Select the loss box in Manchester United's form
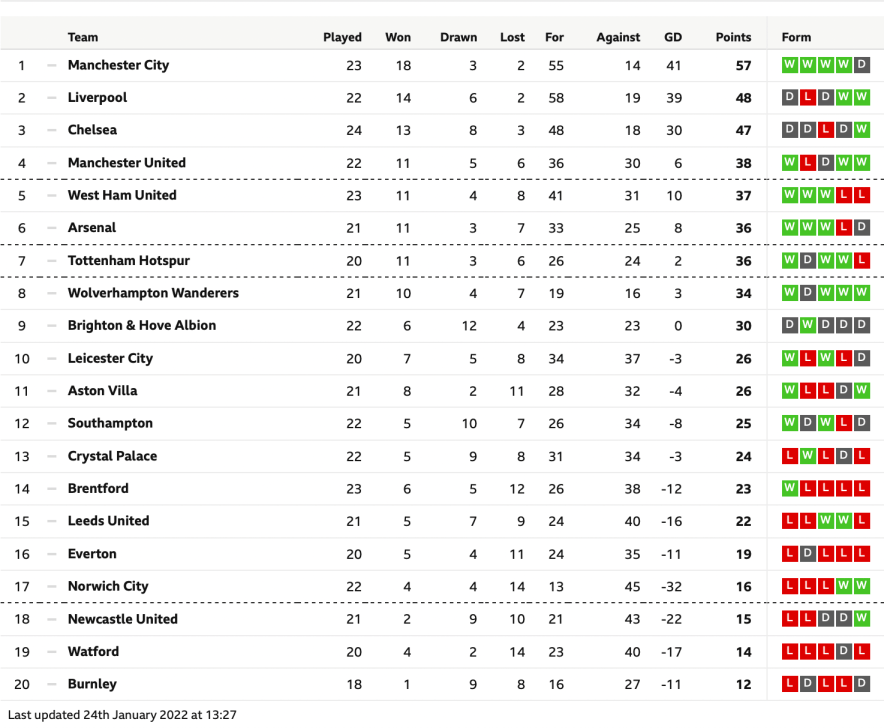This screenshot has height=728, width=884. coord(808,163)
